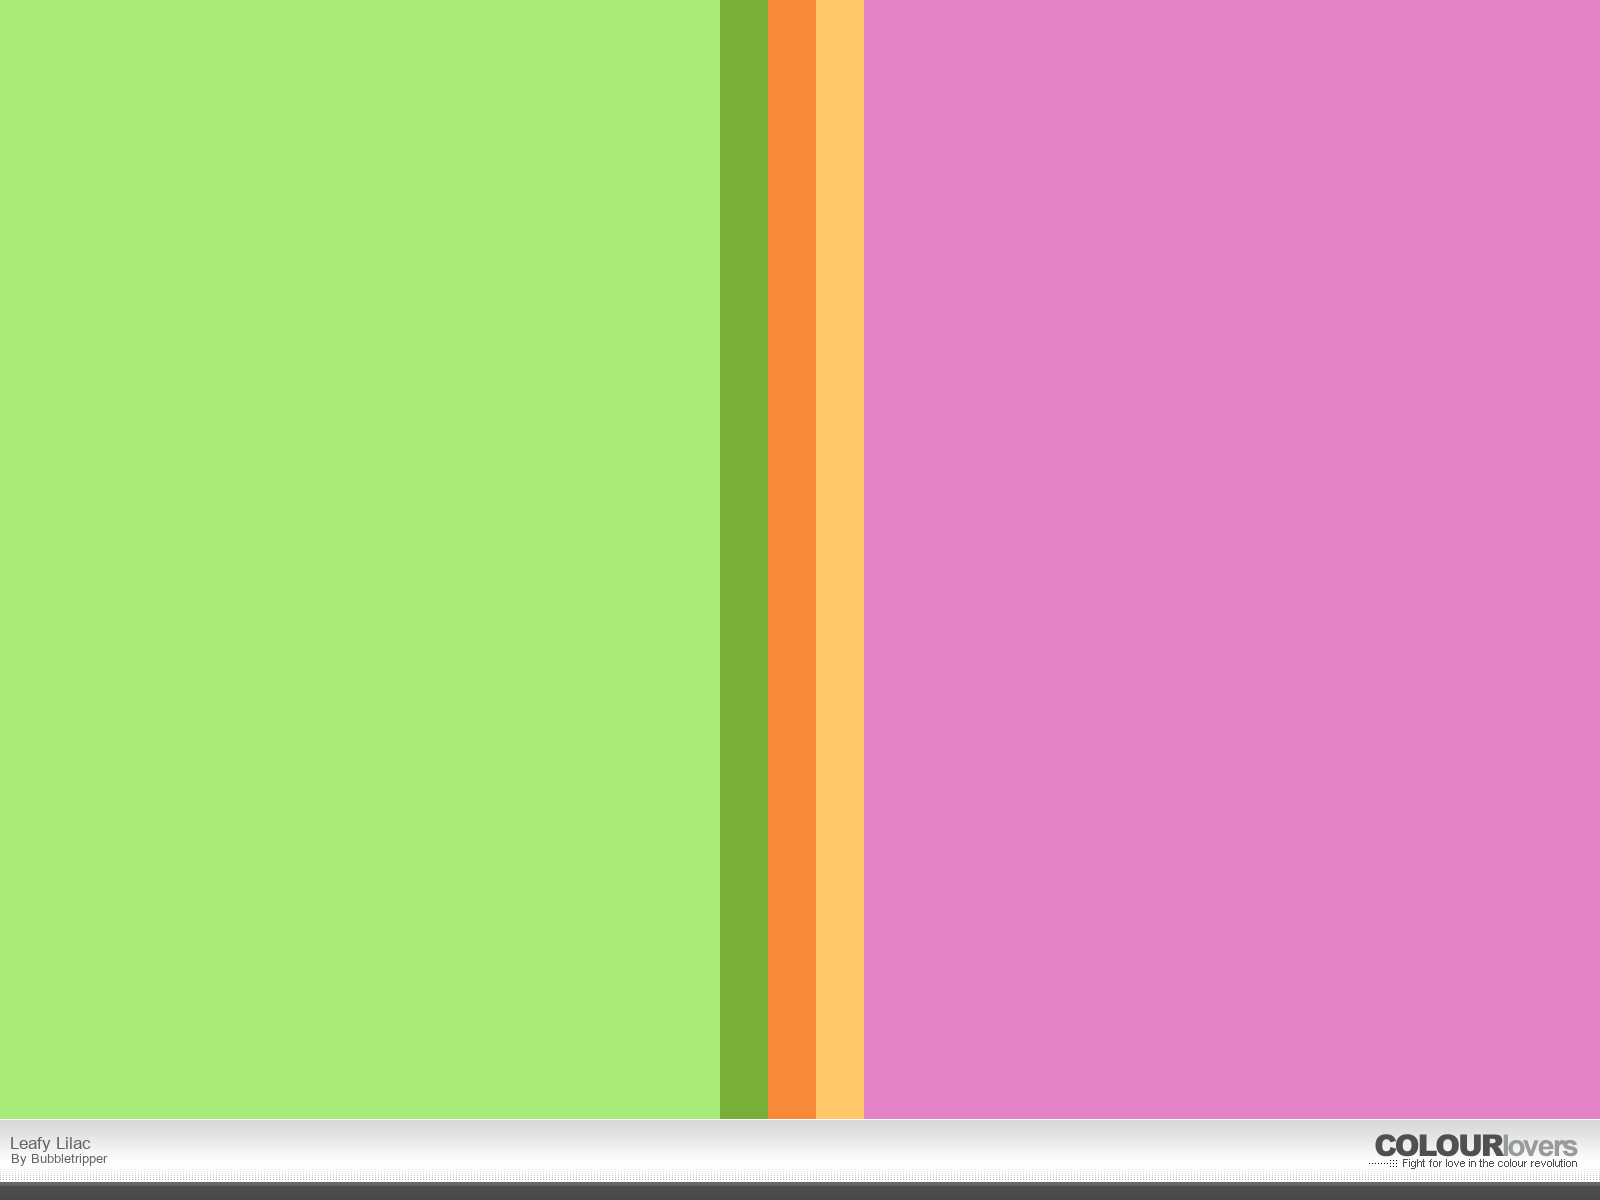The image size is (1600, 1200).
Task: Click the 'Leafy Lilac' palette title
Action: click(x=50, y=1143)
